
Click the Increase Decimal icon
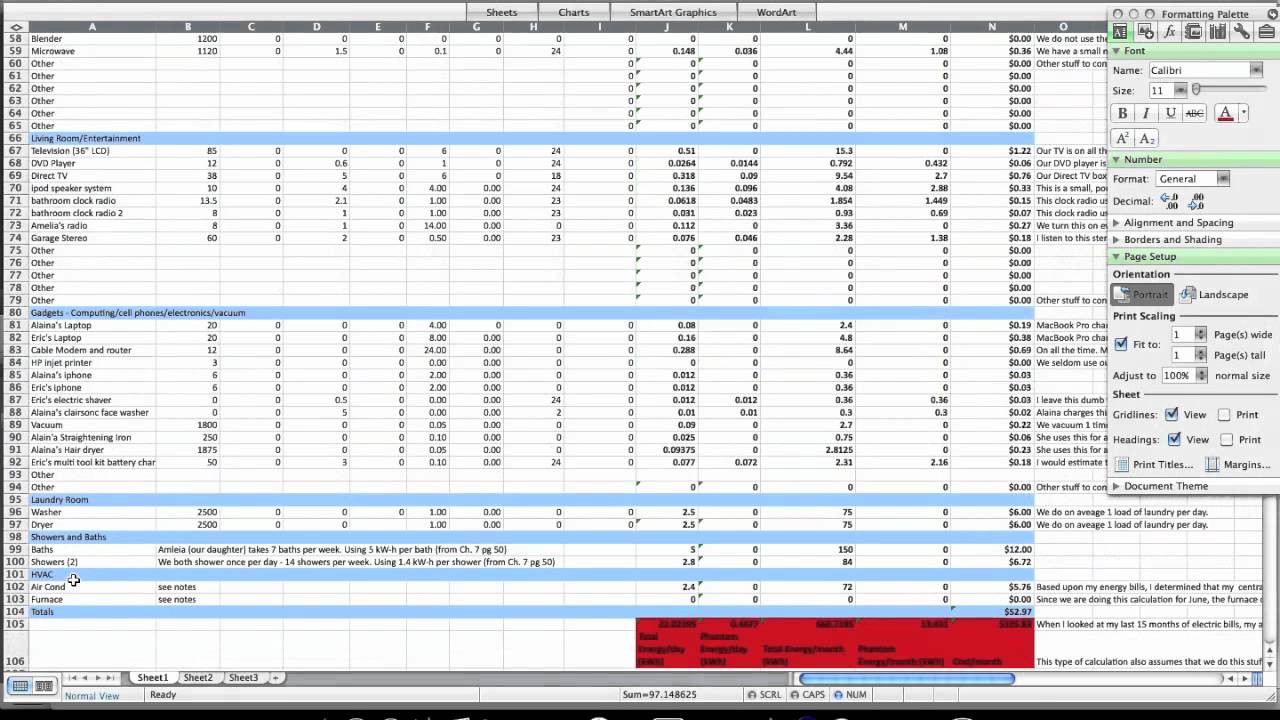(x=1170, y=201)
